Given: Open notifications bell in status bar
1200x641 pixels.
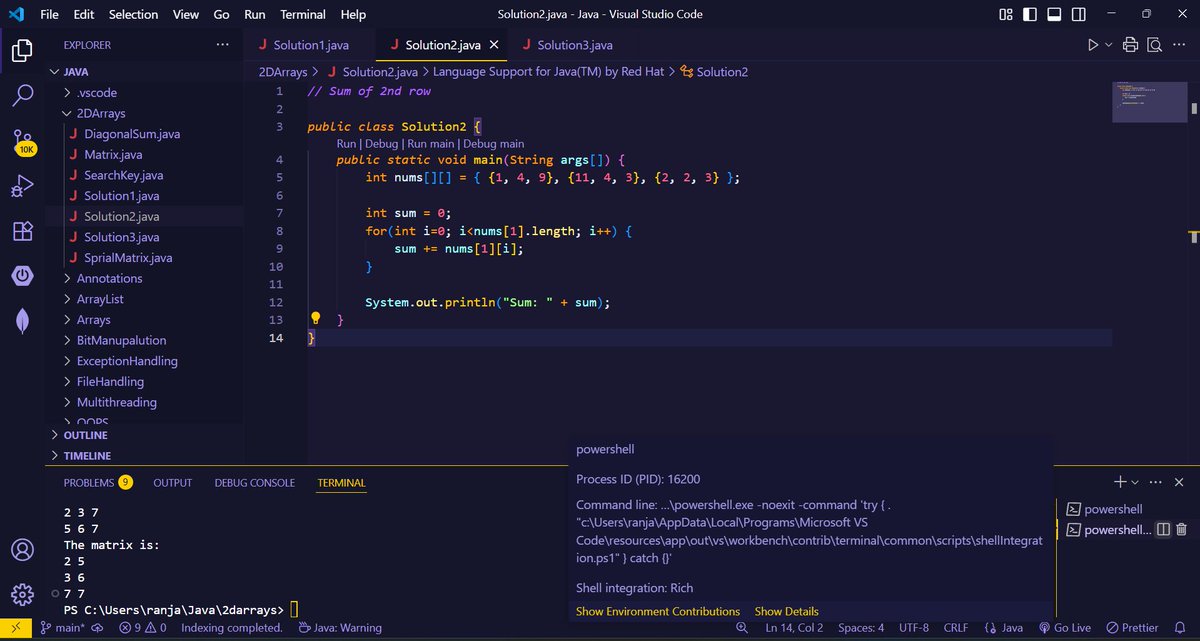Looking at the screenshot, I should (x=1179, y=628).
